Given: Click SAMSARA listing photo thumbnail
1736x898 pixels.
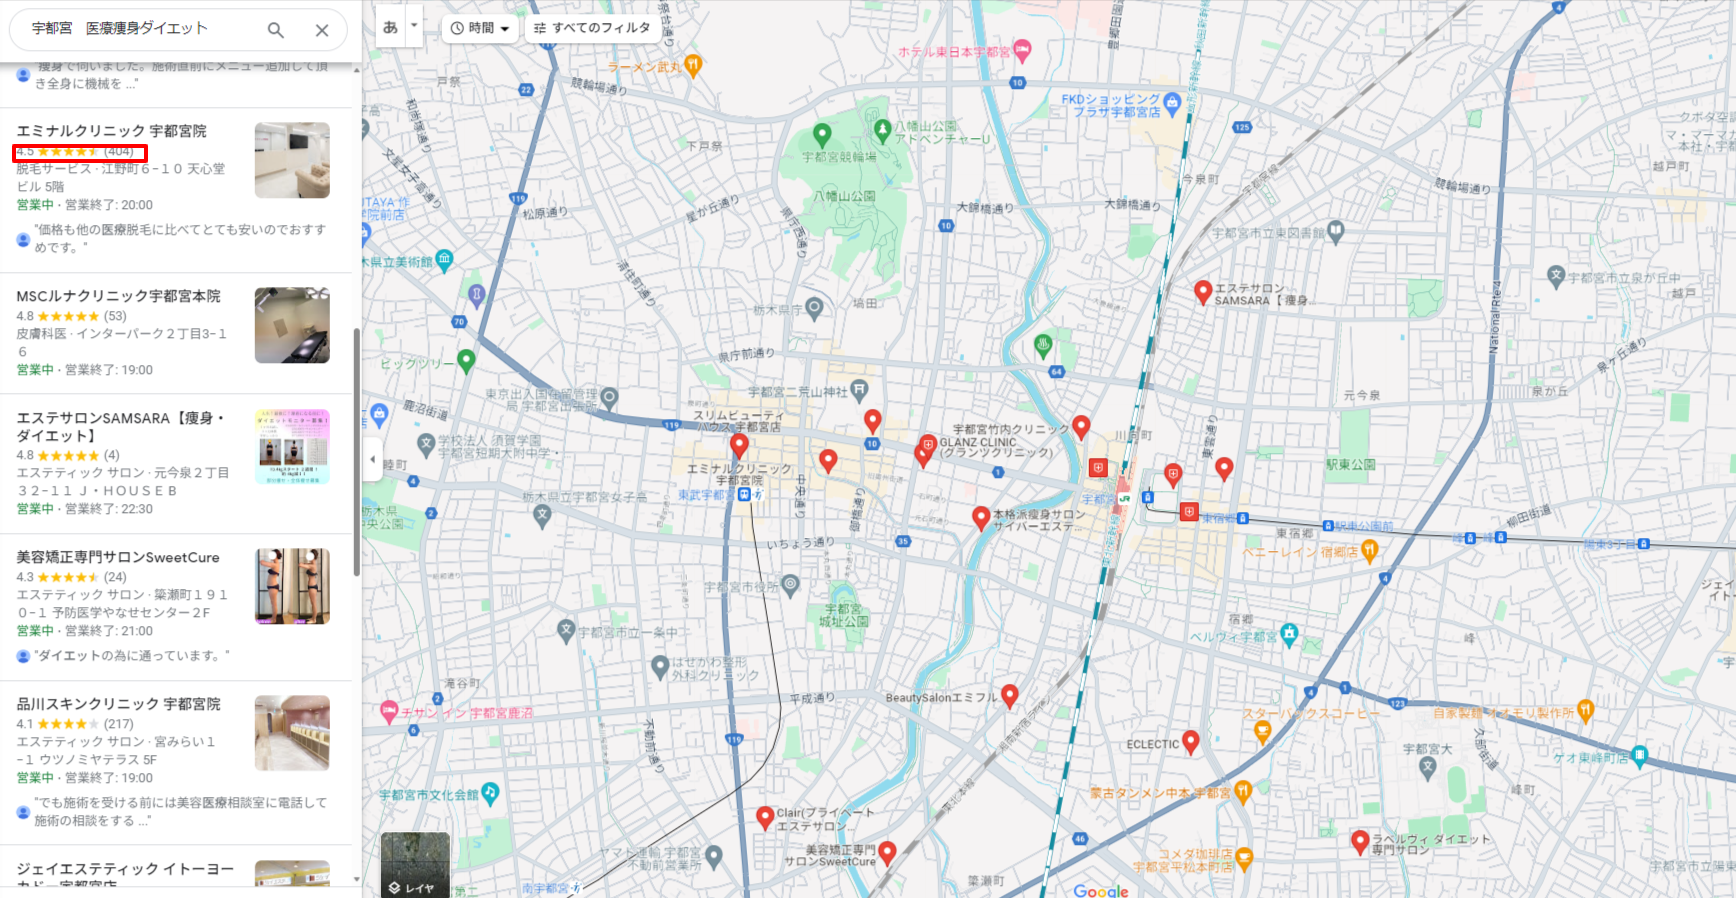Looking at the screenshot, I should point(292,446).
